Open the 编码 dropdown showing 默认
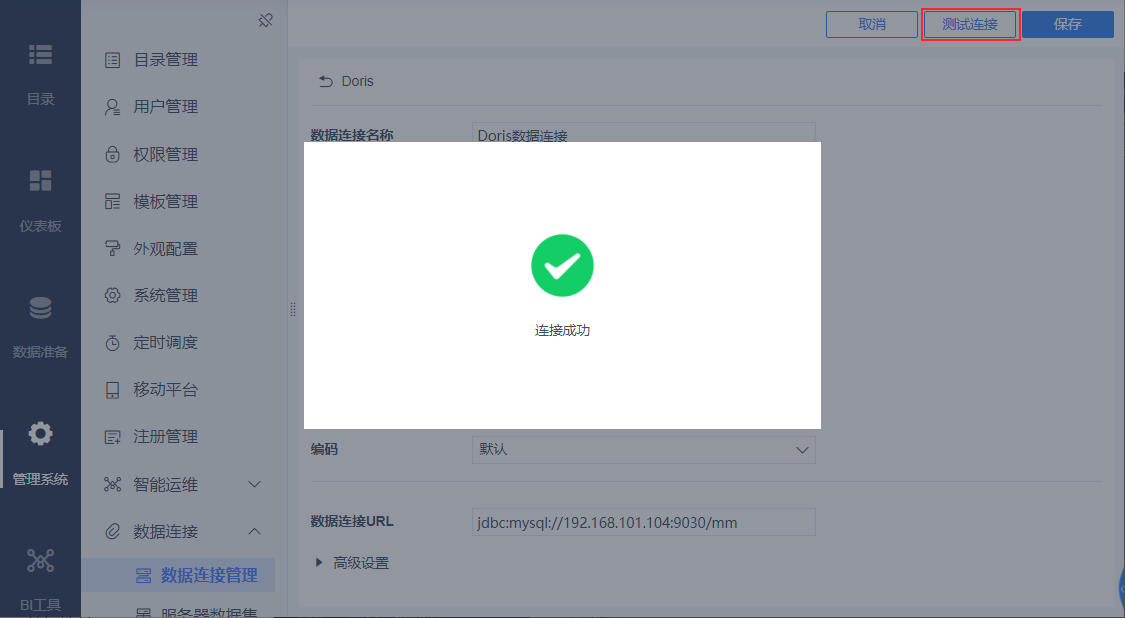This screenshot has width=1125, height=618. tap(644, 450)
